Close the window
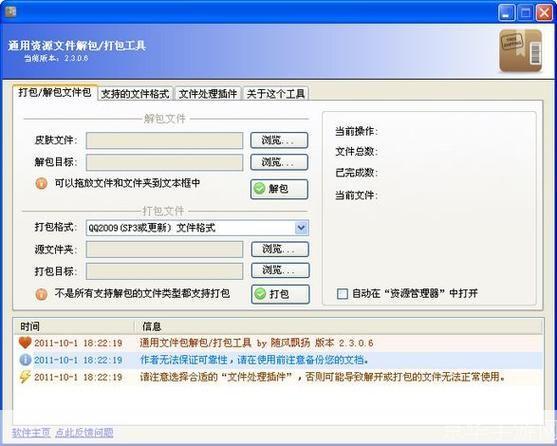Viewport: 557px width, 446px height. pyautogui.click(x=544, y=13)
